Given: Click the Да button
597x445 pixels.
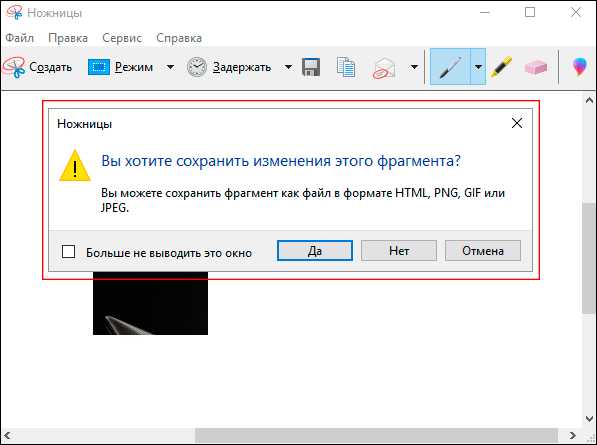Looking at the screenshot, I should (315, 250).
